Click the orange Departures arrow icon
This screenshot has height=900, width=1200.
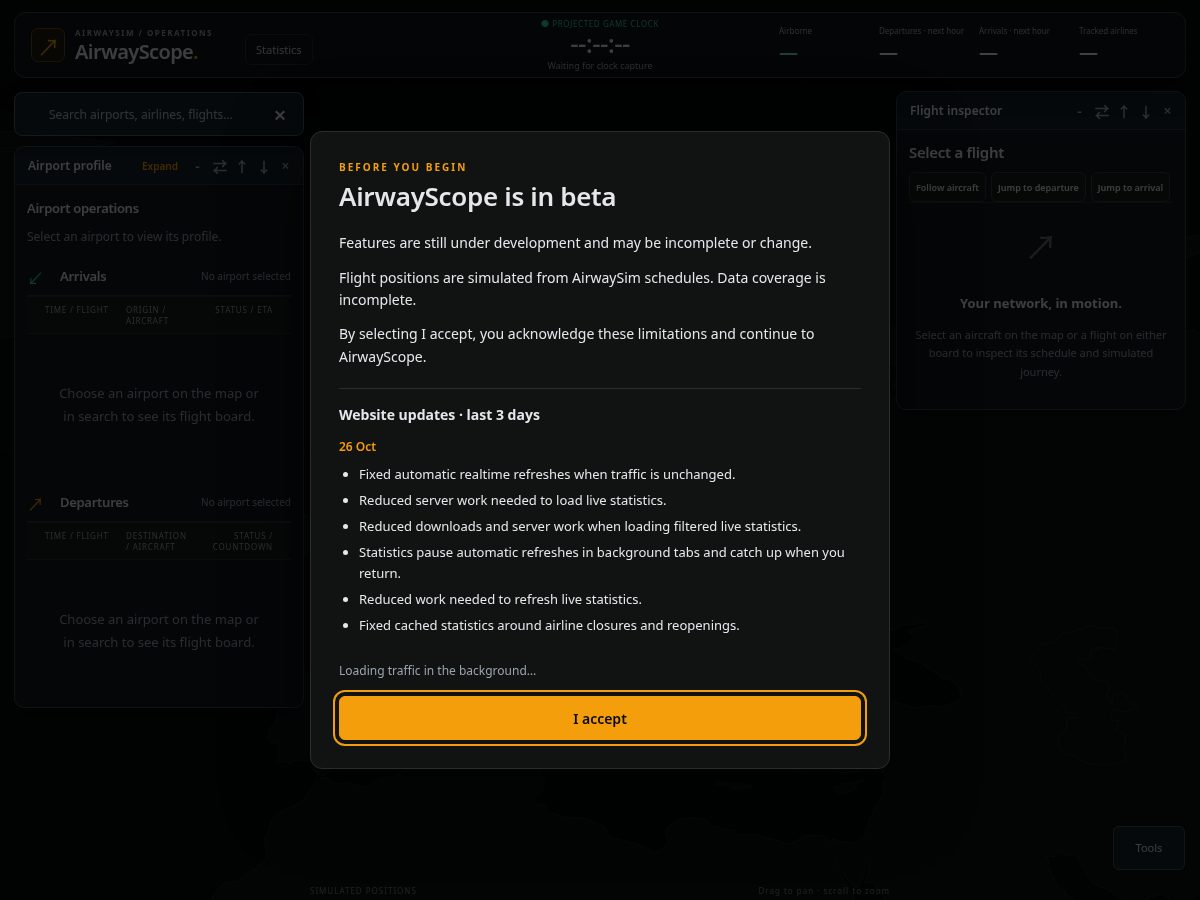coord(36,504)
